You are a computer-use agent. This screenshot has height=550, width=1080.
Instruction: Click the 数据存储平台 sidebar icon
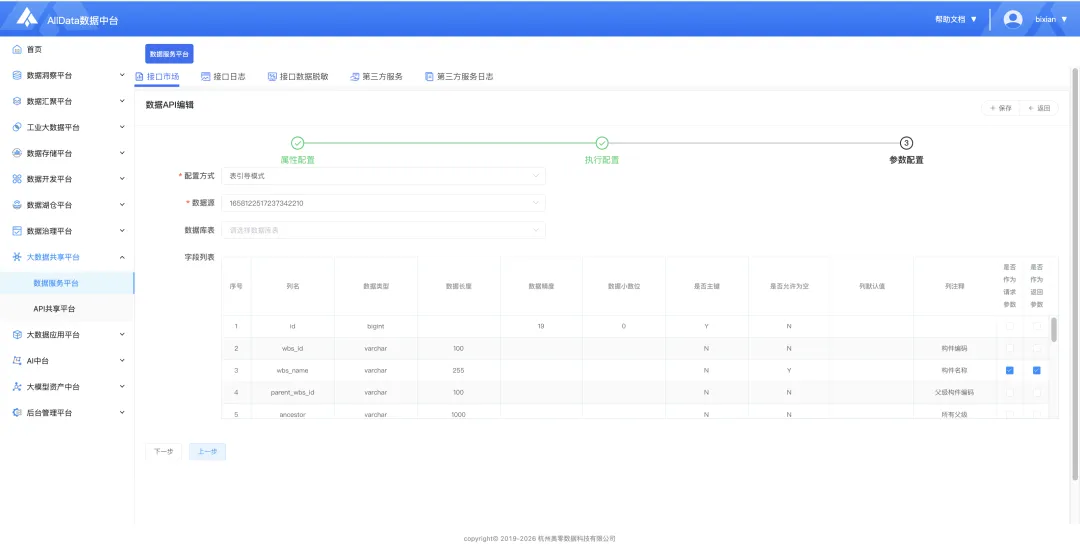coord(17,154)
